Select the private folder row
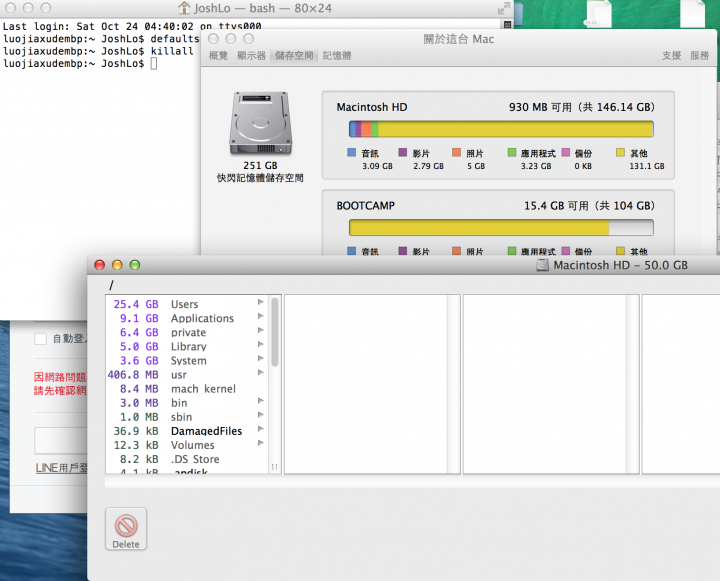 coord(187,333)
